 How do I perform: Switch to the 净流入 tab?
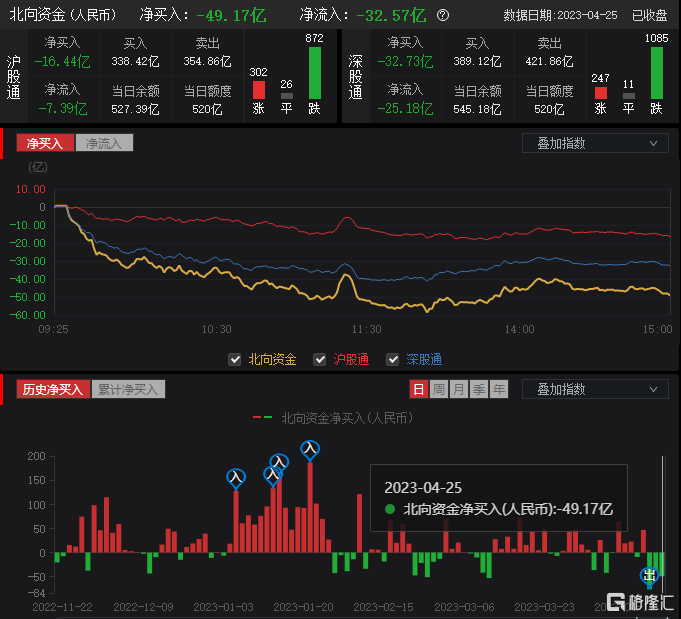coord(104,143)
